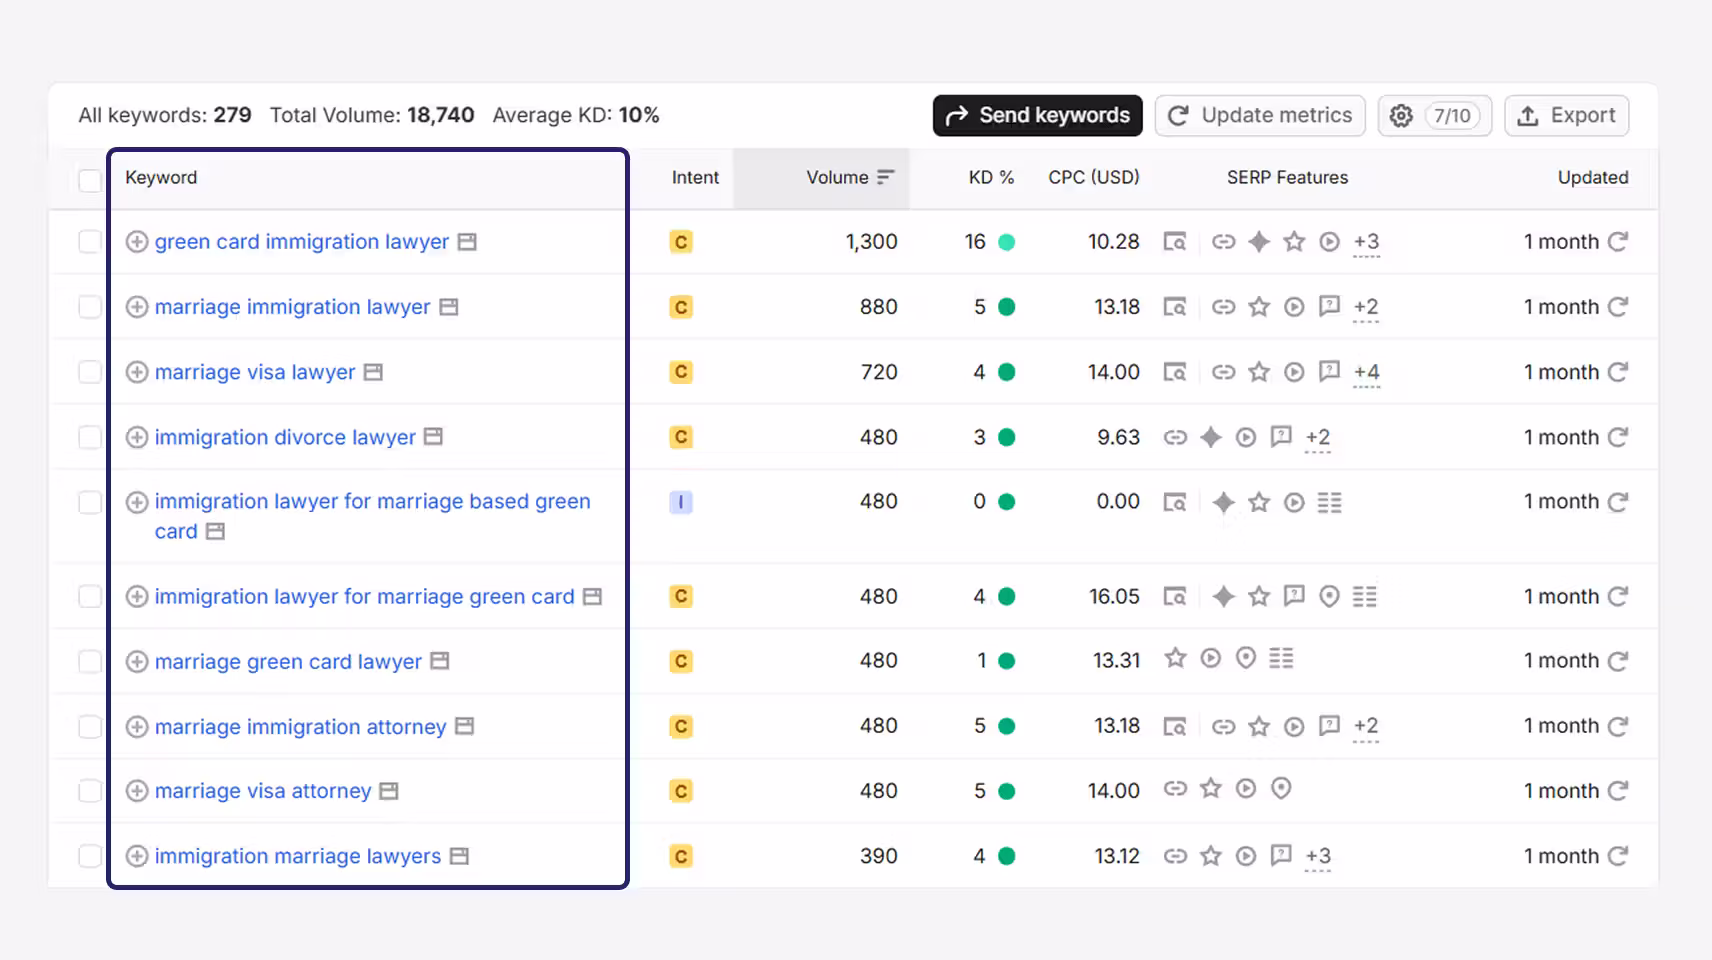The image size is (1712, 960).
Task: Add 'green card immigration lawyer' via plus icon
Action: coord(137,242)
